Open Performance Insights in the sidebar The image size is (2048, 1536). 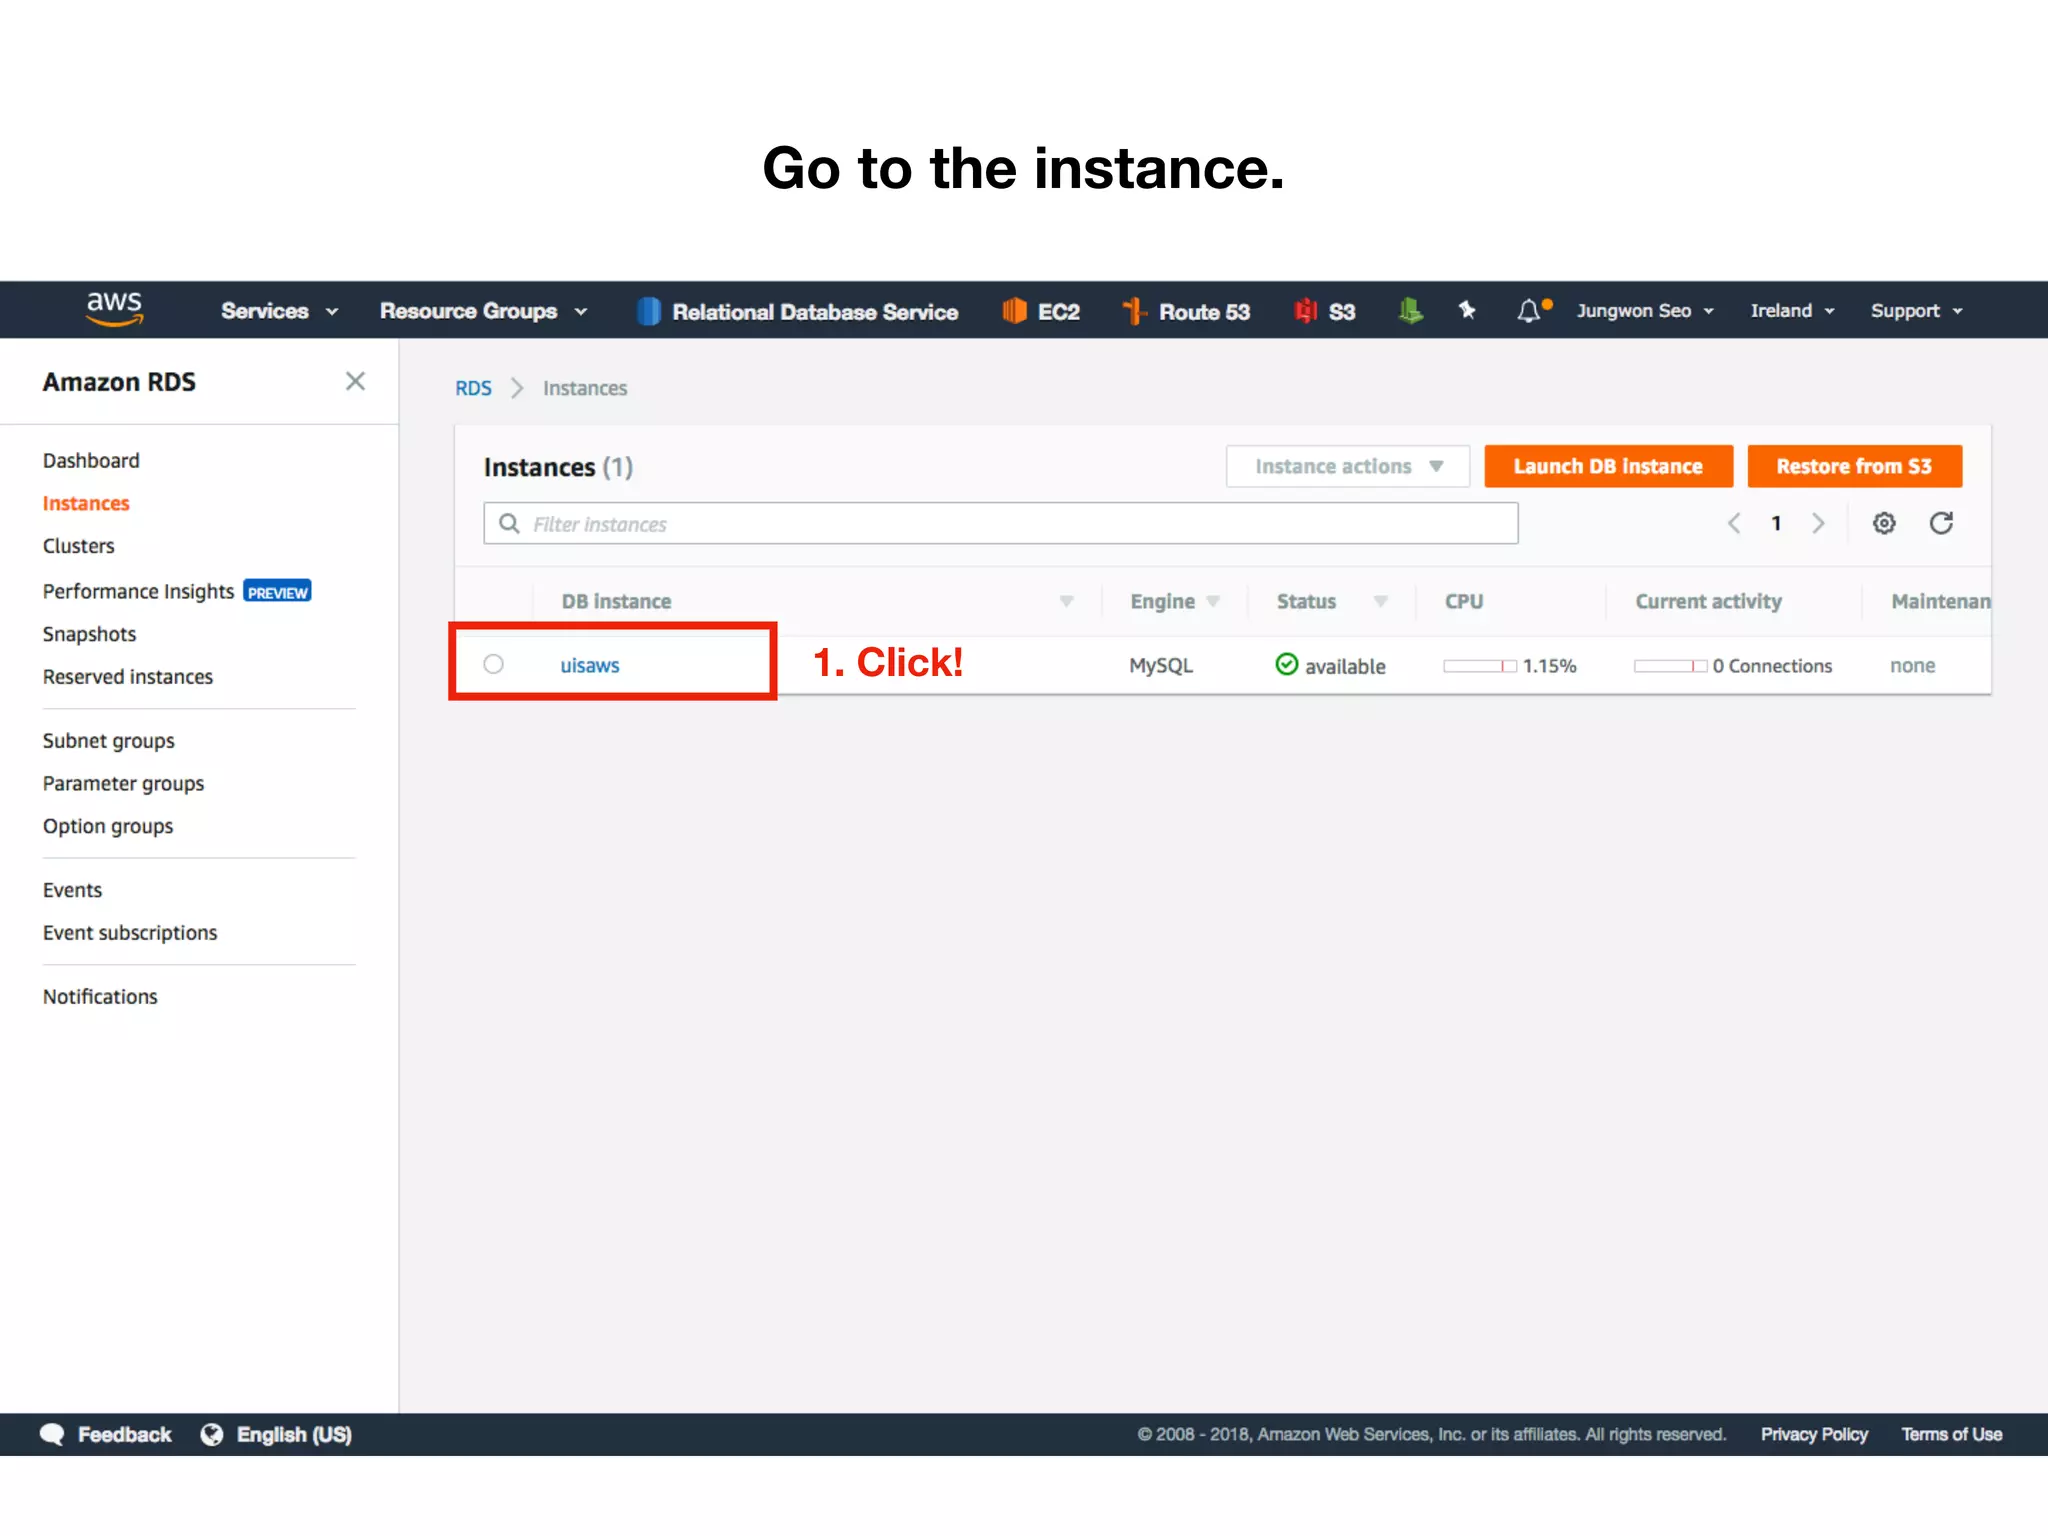point(138,591)
